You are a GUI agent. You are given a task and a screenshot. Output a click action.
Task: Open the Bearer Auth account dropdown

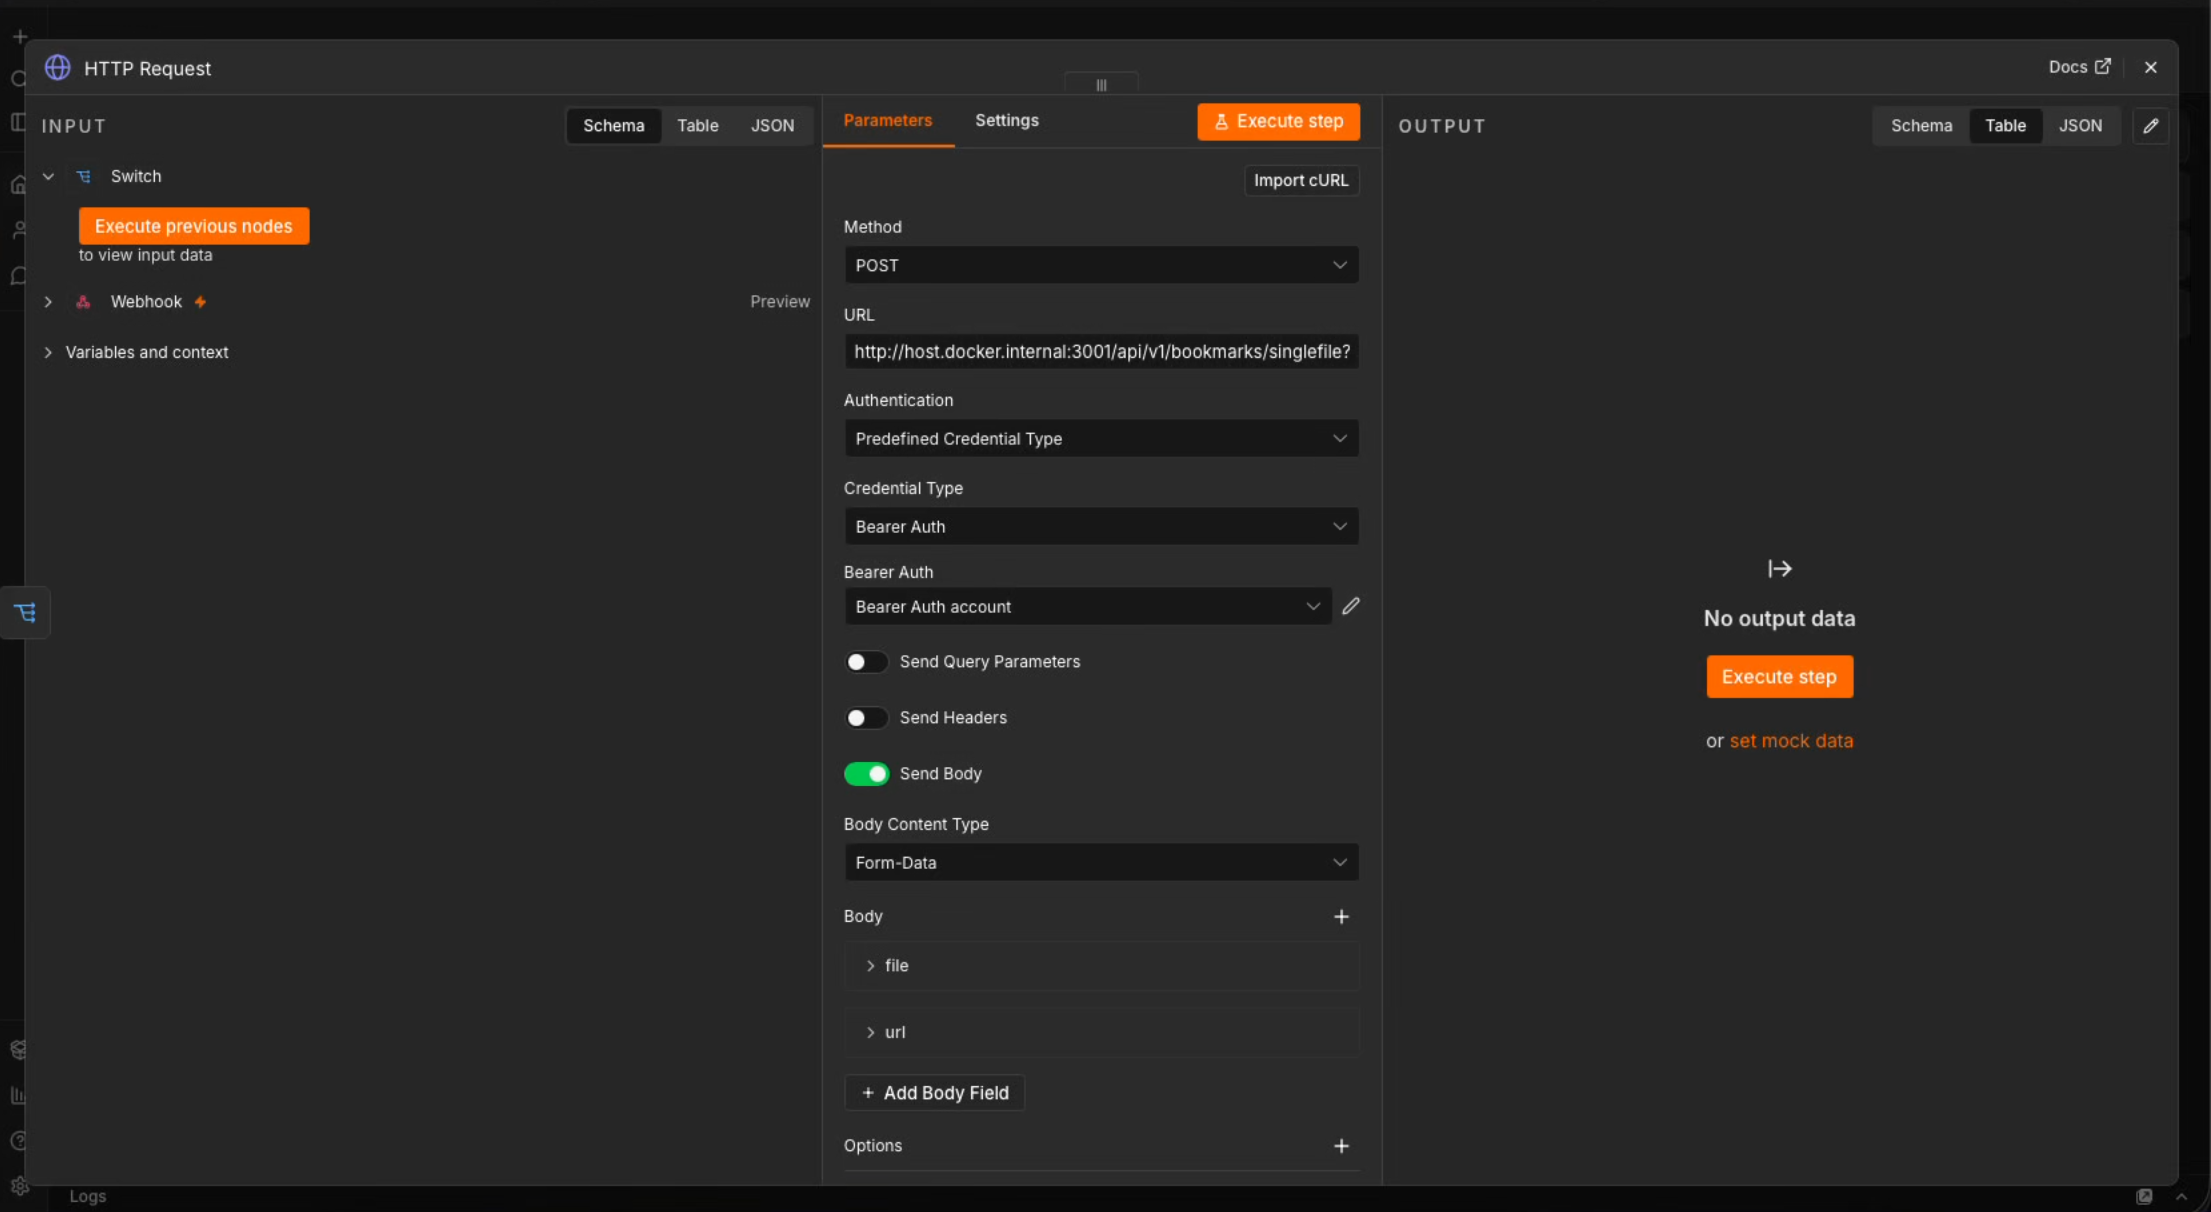coord(1088,607)
